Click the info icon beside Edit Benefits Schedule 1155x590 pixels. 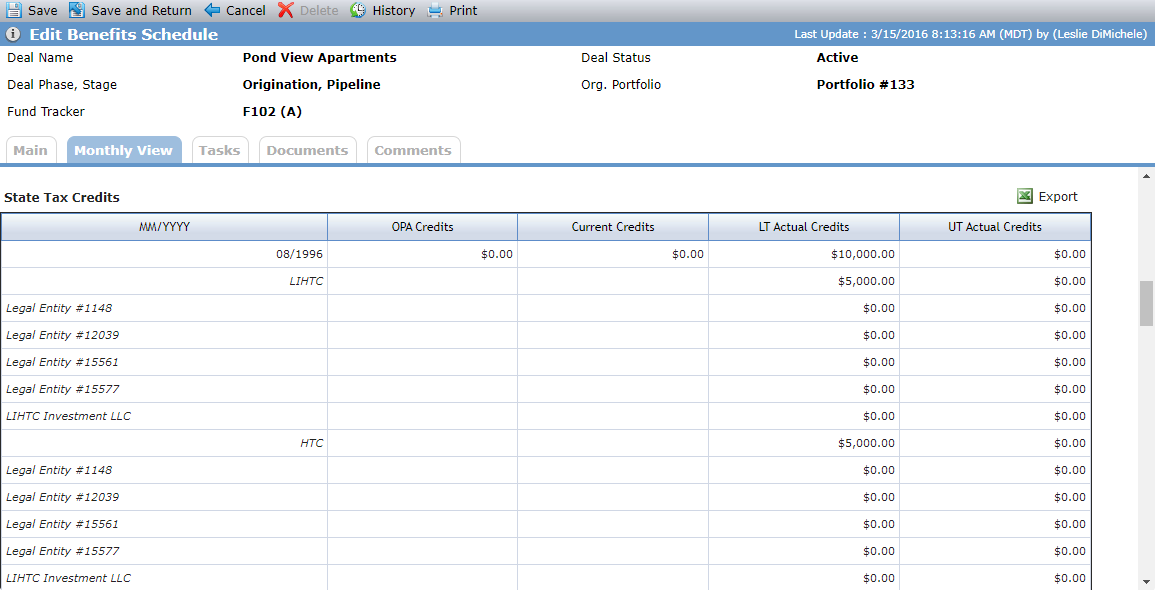coord(13,34)
